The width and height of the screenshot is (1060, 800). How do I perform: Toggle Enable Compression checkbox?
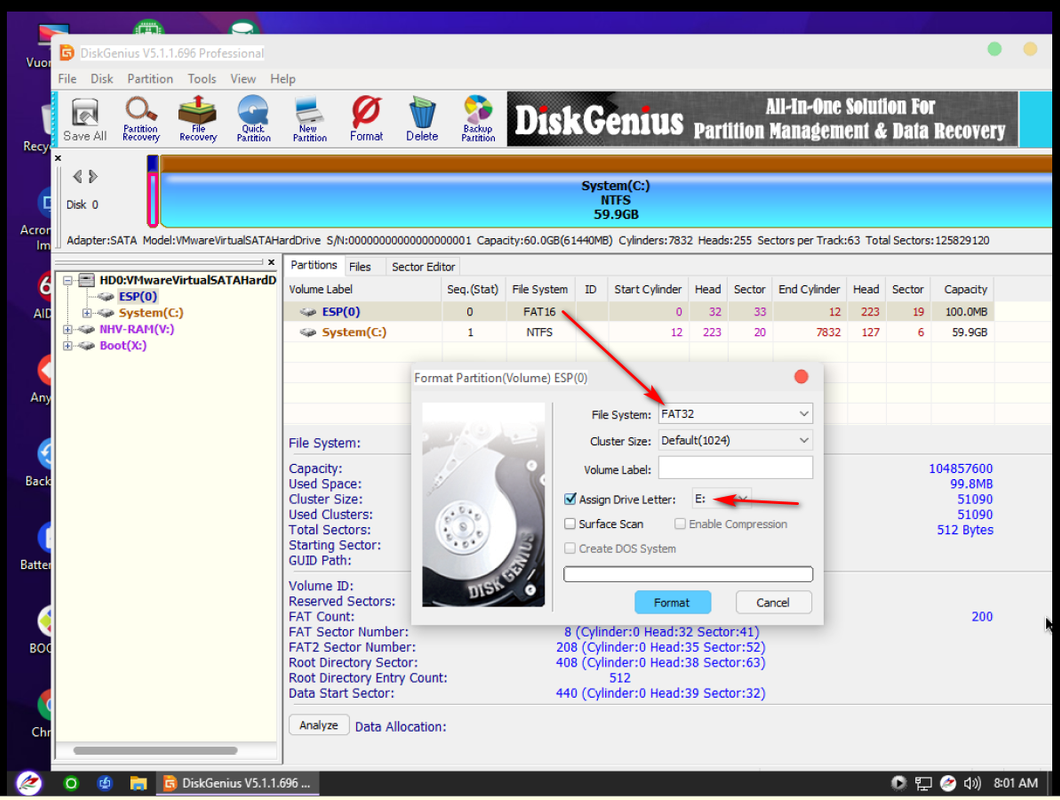680,523
